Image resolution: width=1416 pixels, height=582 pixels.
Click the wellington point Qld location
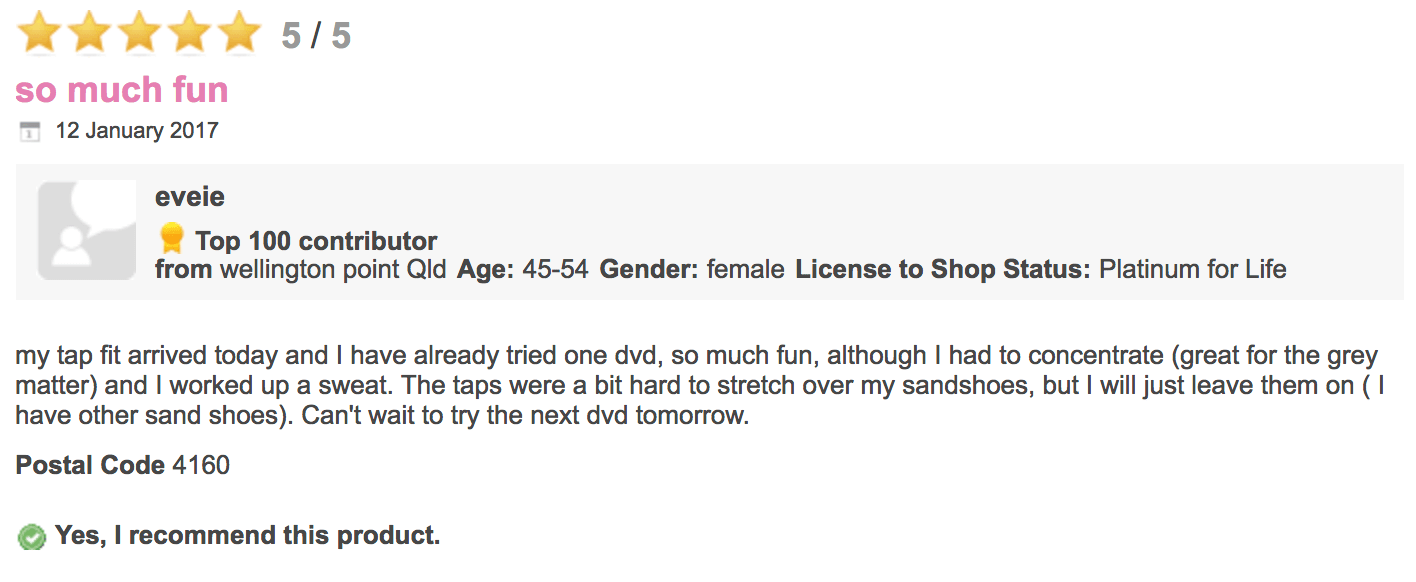(332, 269)
